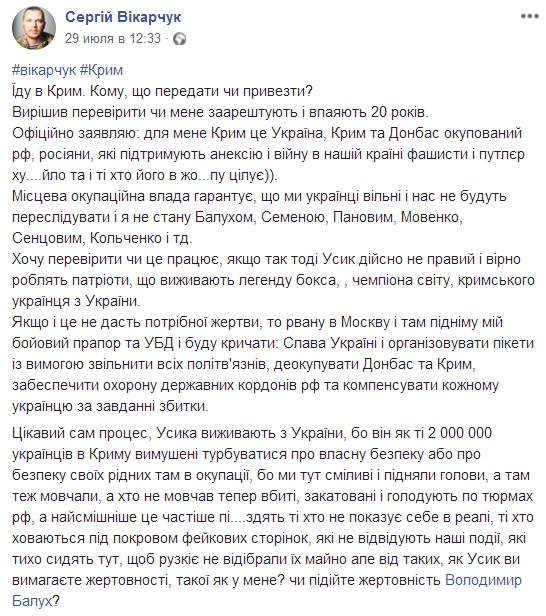
Task: Click the number '2 000 000' in the post
Action: pos(460,433)
